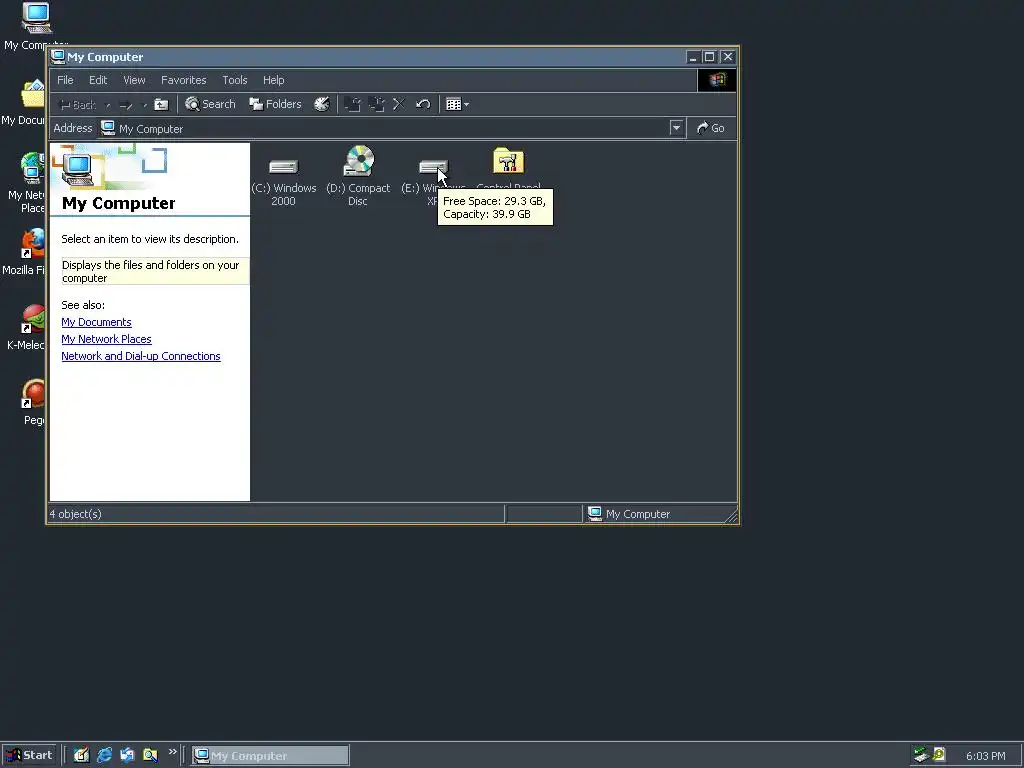Click the first Quick Launch icon
Viewport: 1024px width, 768px height.
click(81, 755)
